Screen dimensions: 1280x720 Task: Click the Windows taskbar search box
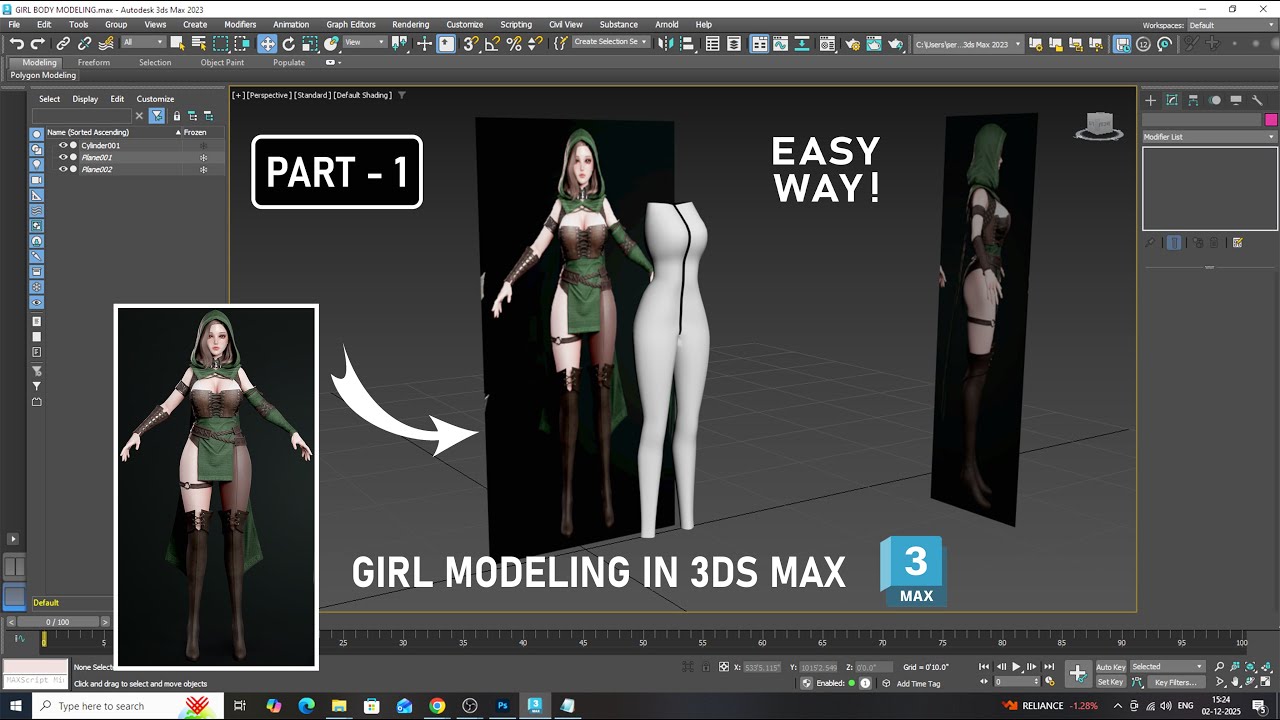113,706
